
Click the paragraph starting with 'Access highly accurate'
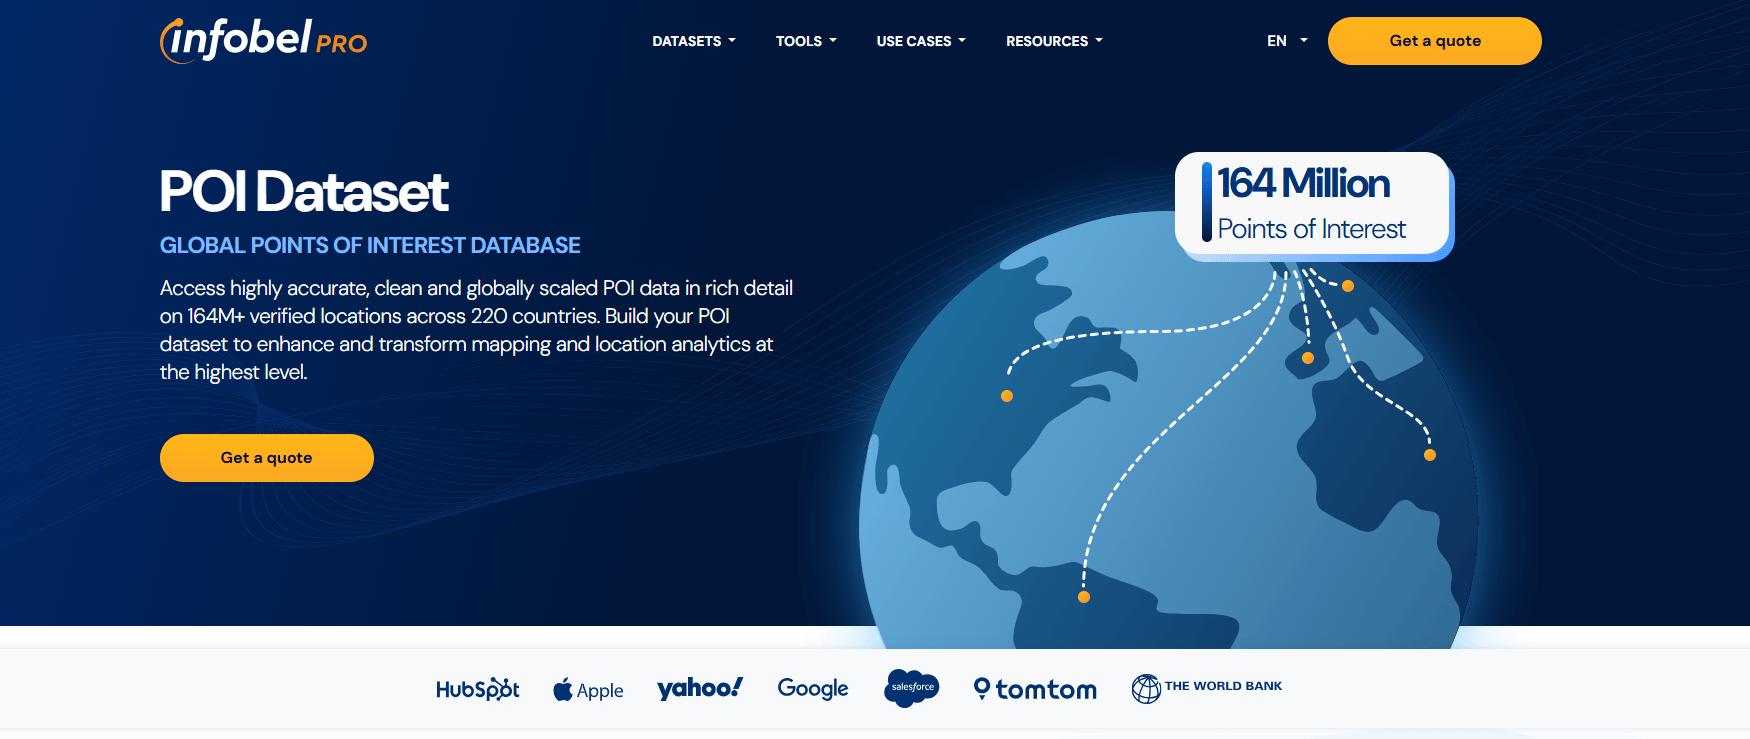tap(476, 330)
